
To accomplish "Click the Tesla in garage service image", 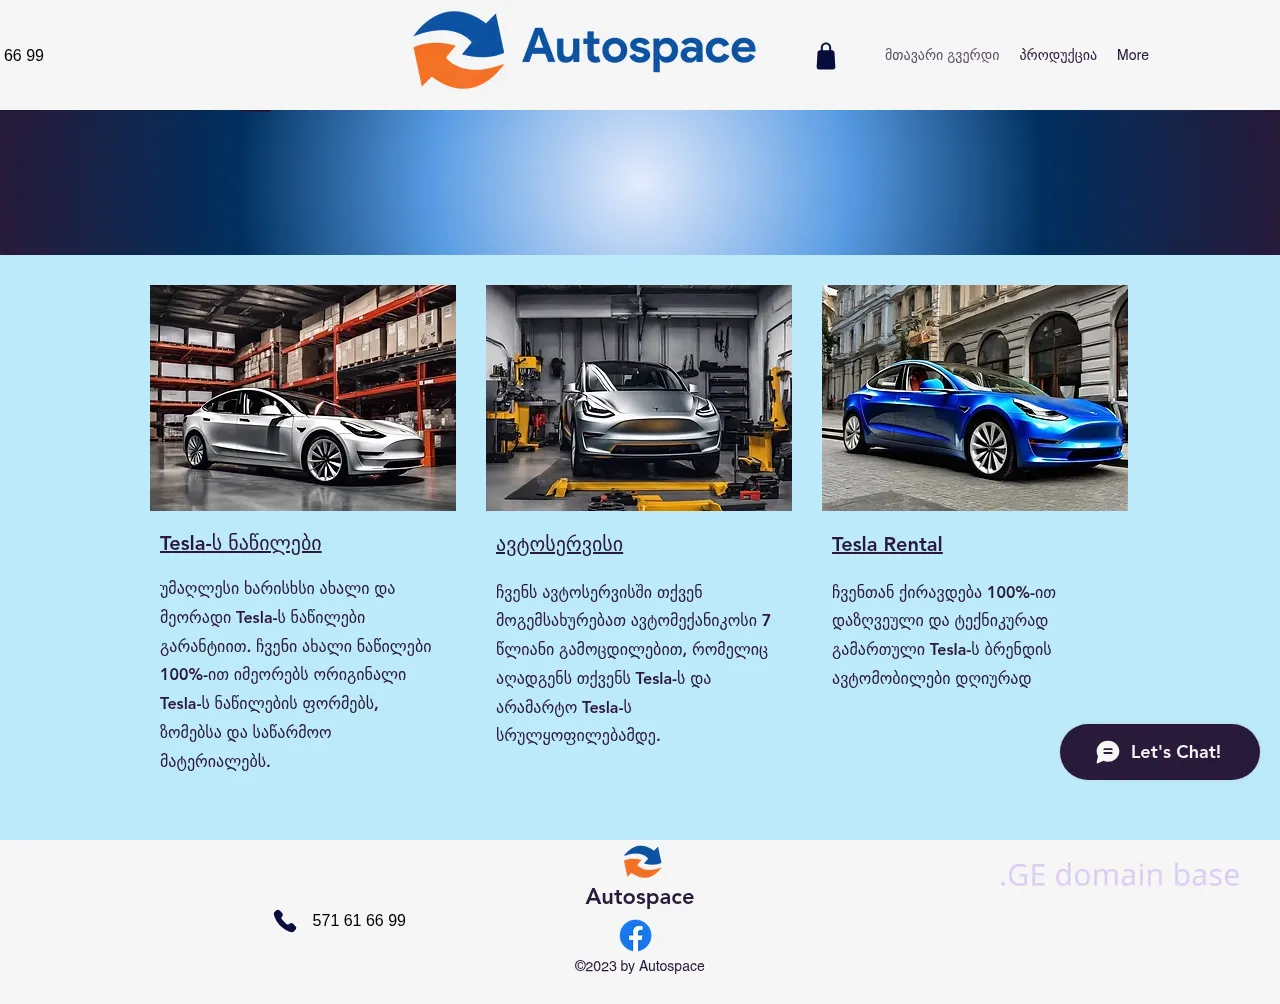I will (x=638, y=398).
